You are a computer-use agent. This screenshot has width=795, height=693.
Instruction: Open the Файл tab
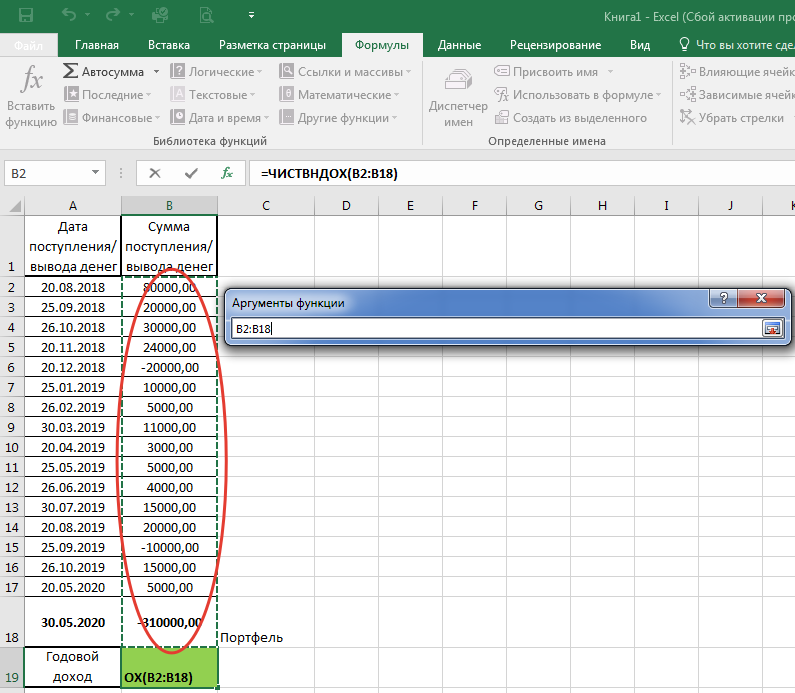pos(28,45)
